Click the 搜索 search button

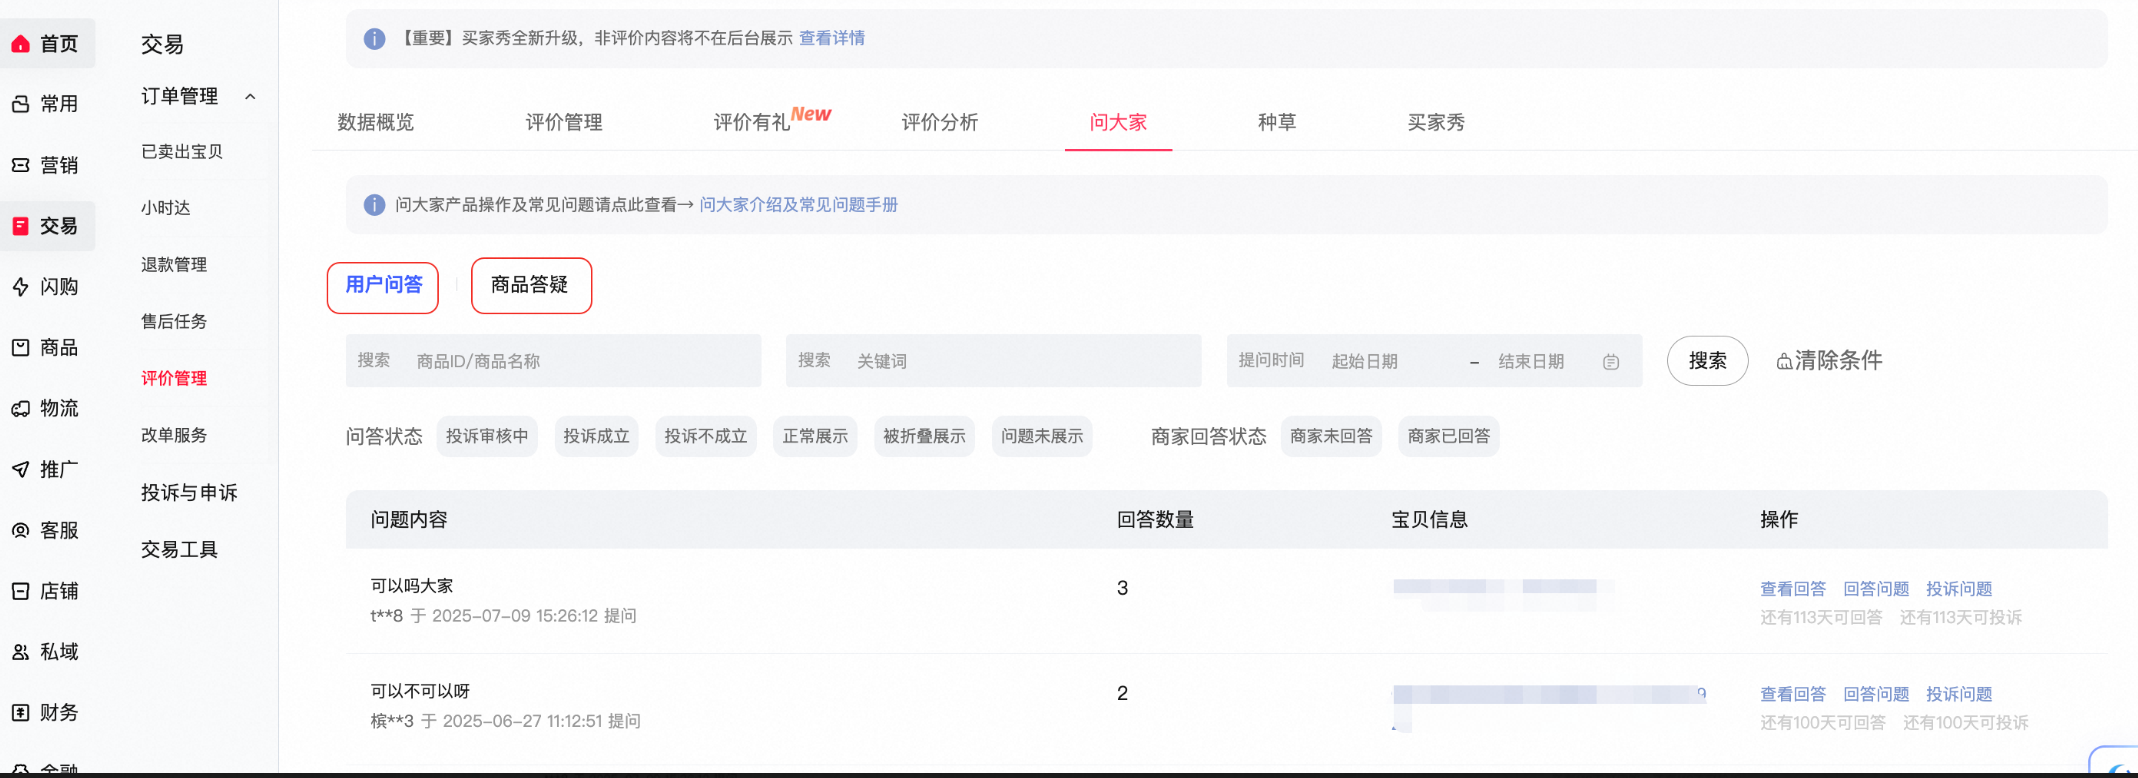pyautogui.click(x=1708, y=361)
